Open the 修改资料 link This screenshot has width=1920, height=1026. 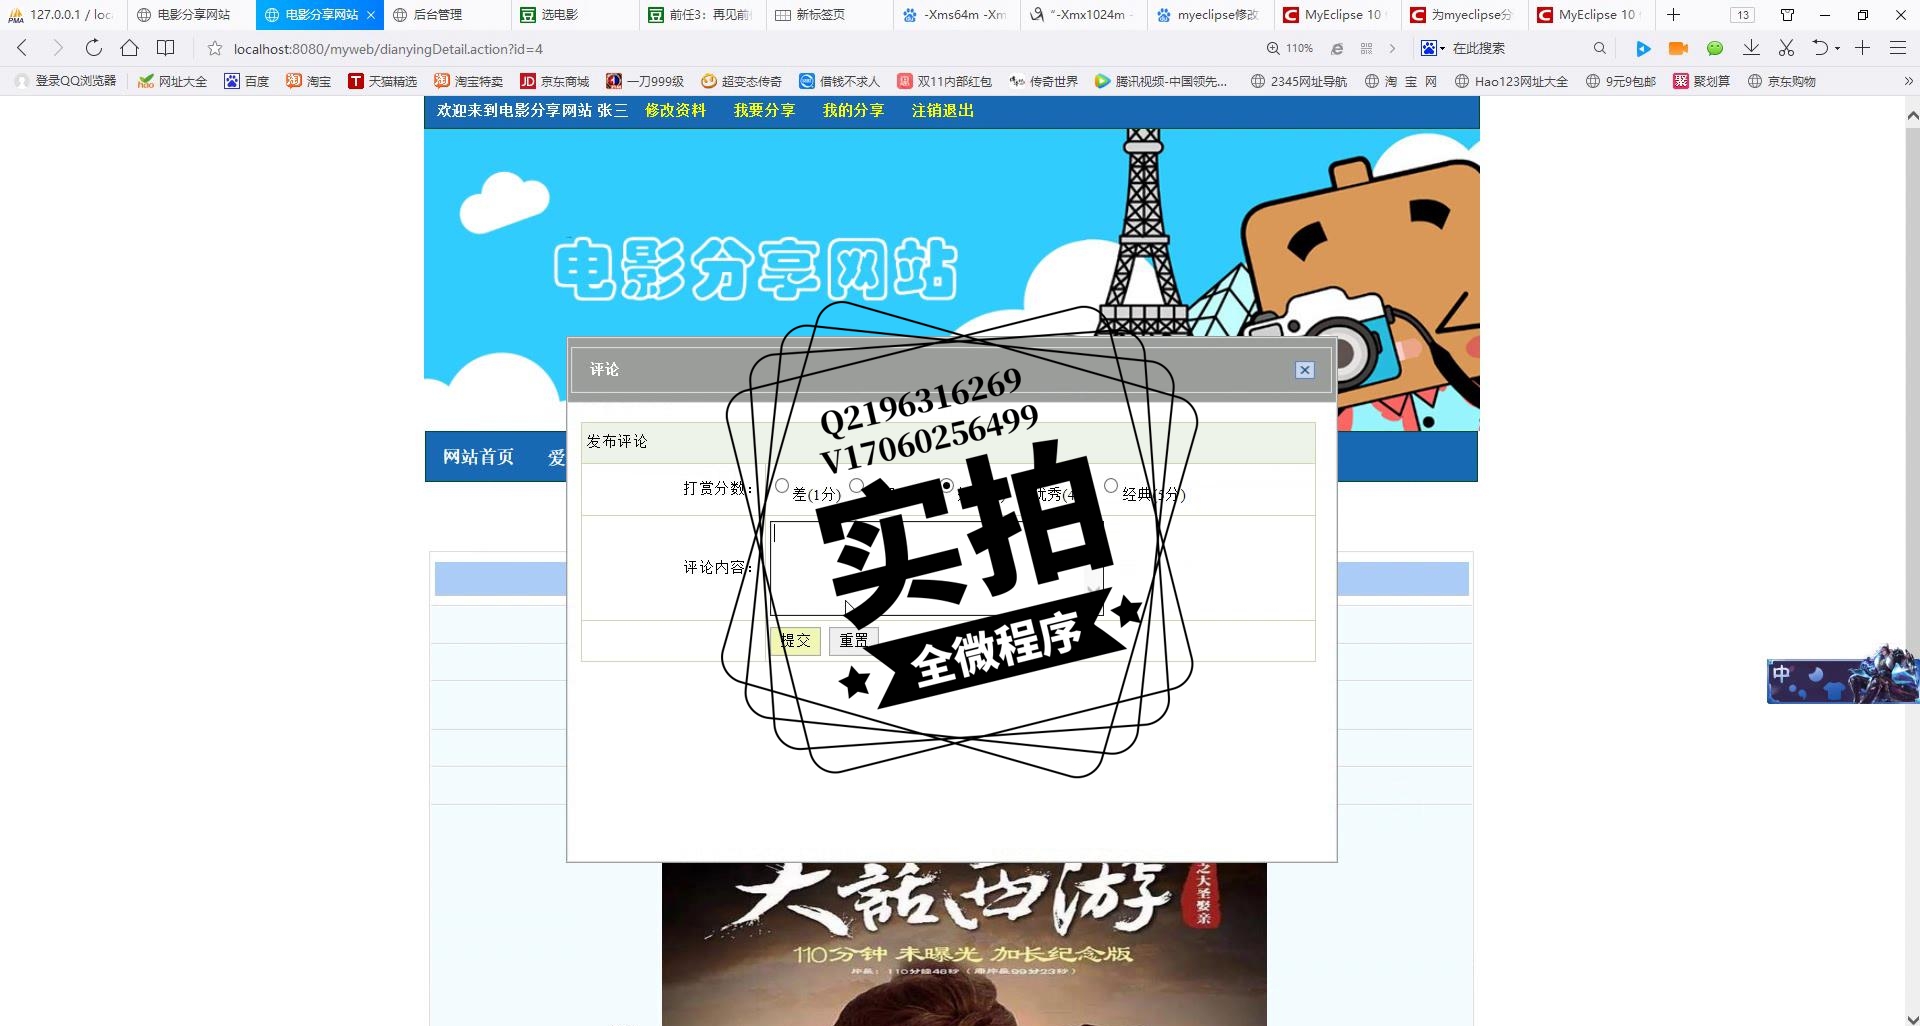point(675,111)
